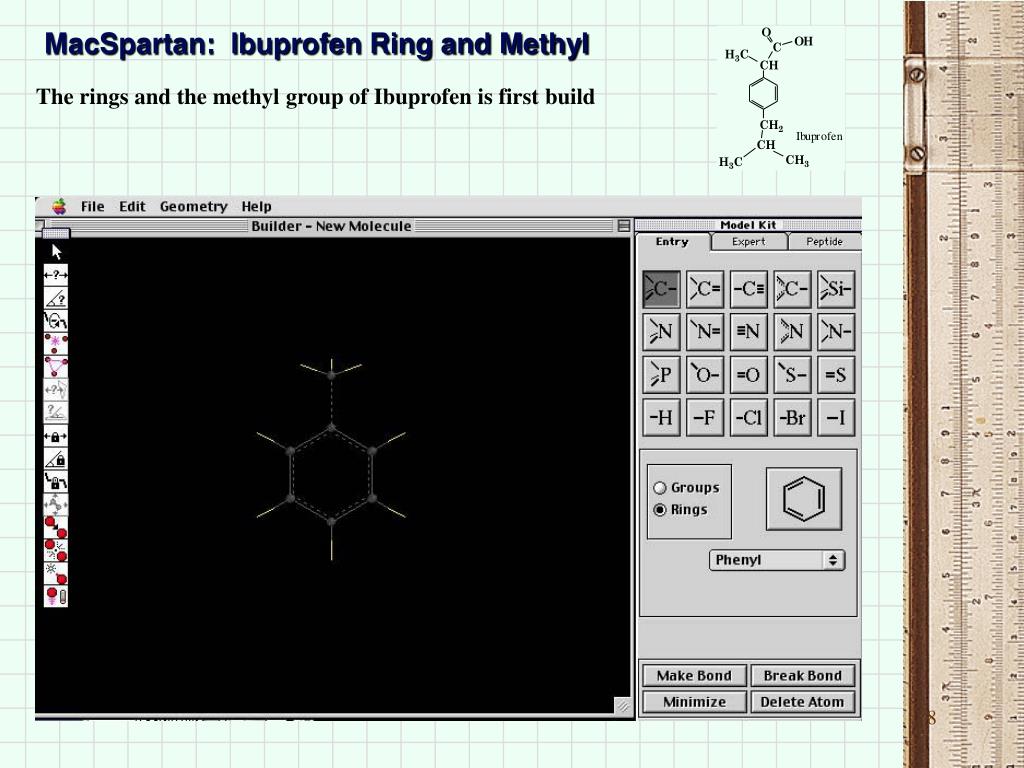Select the define point tool with pink star
The width and height of the screenshot is (1024, 768).
pos(56,344)
